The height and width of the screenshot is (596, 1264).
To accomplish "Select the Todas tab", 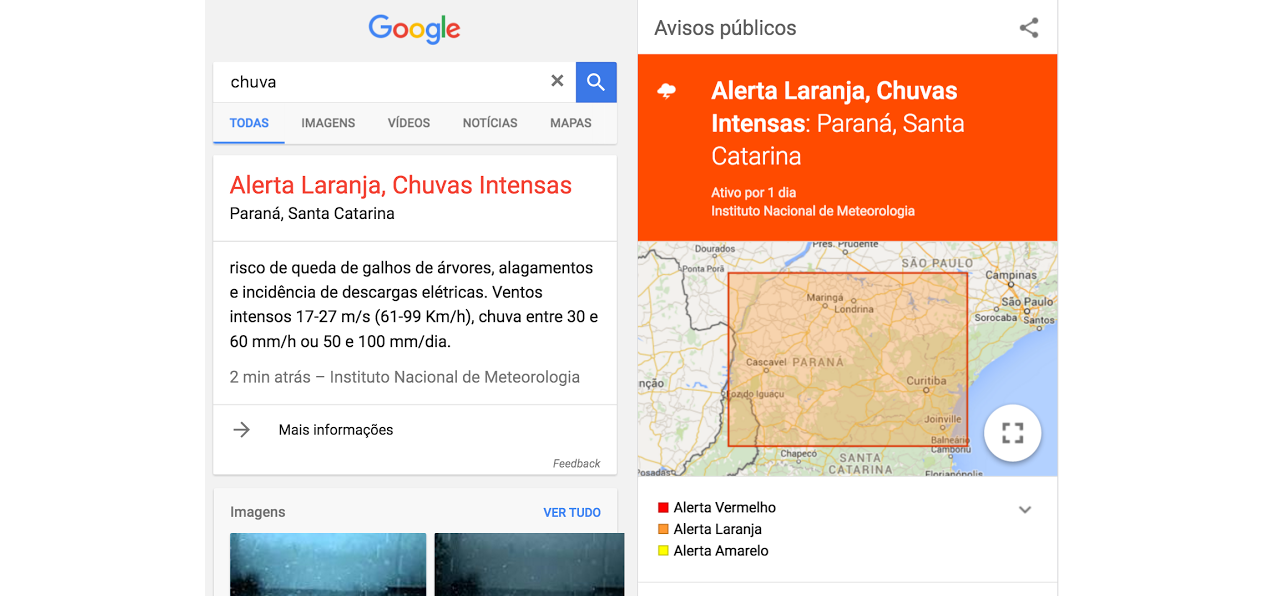I will click(x=249, y=123).
